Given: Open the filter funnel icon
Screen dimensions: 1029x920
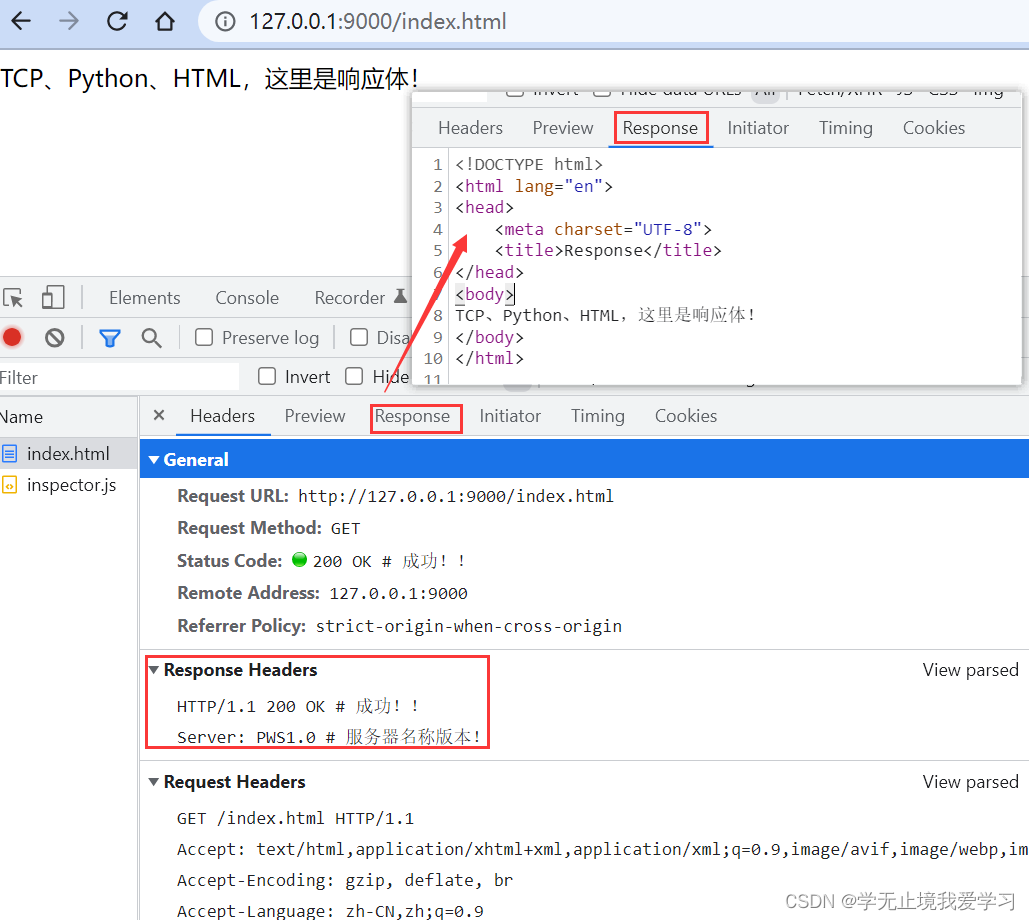Looking at the screenshot, I should coord(110,338).
